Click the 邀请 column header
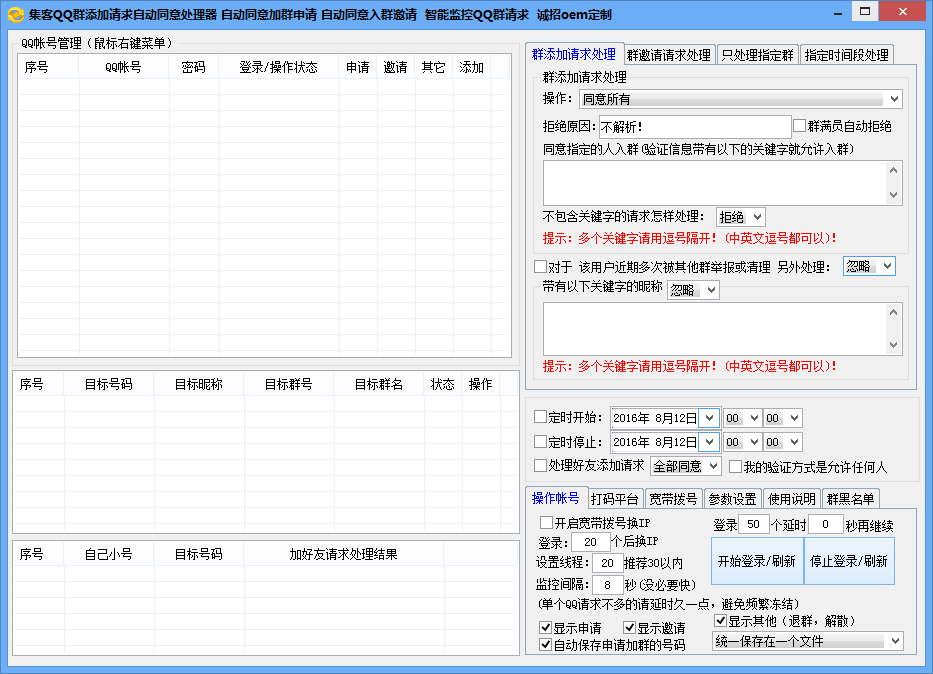The width and height of the screenshot is (933, 674). pyautogui.click(x=396, y=67)
